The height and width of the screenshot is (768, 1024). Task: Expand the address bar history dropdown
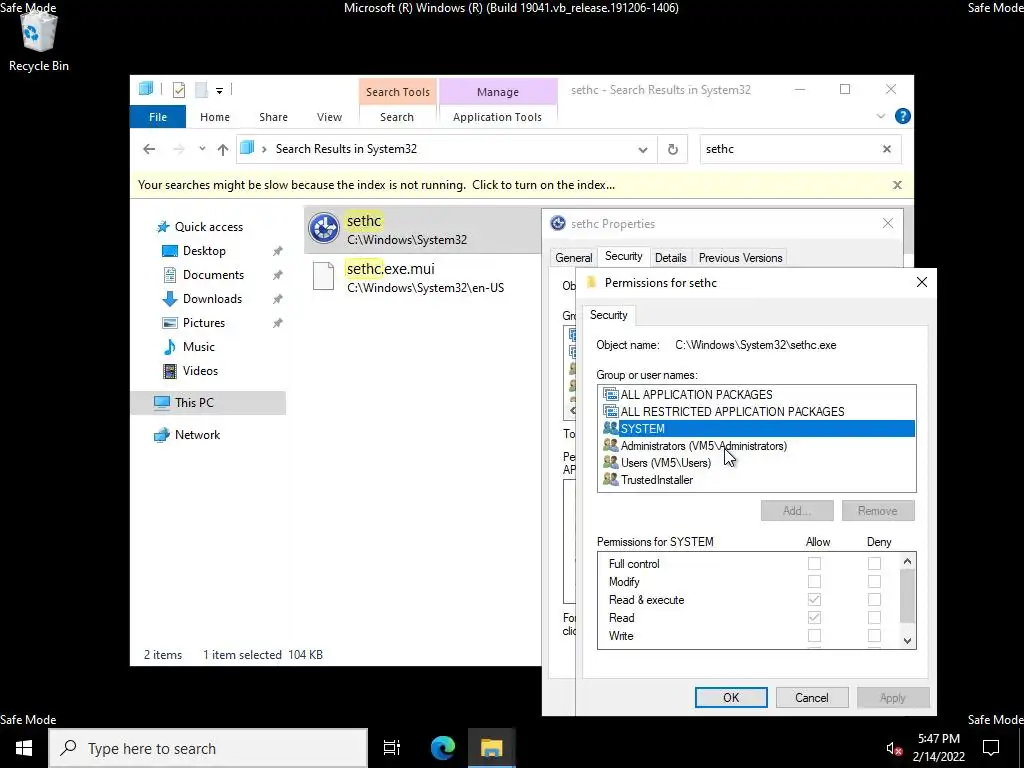click(643, 150)
